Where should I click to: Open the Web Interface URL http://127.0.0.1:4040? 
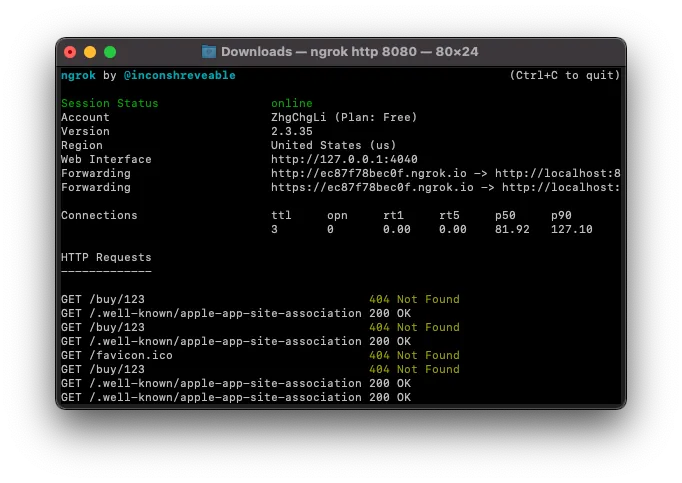click(344, 159)
